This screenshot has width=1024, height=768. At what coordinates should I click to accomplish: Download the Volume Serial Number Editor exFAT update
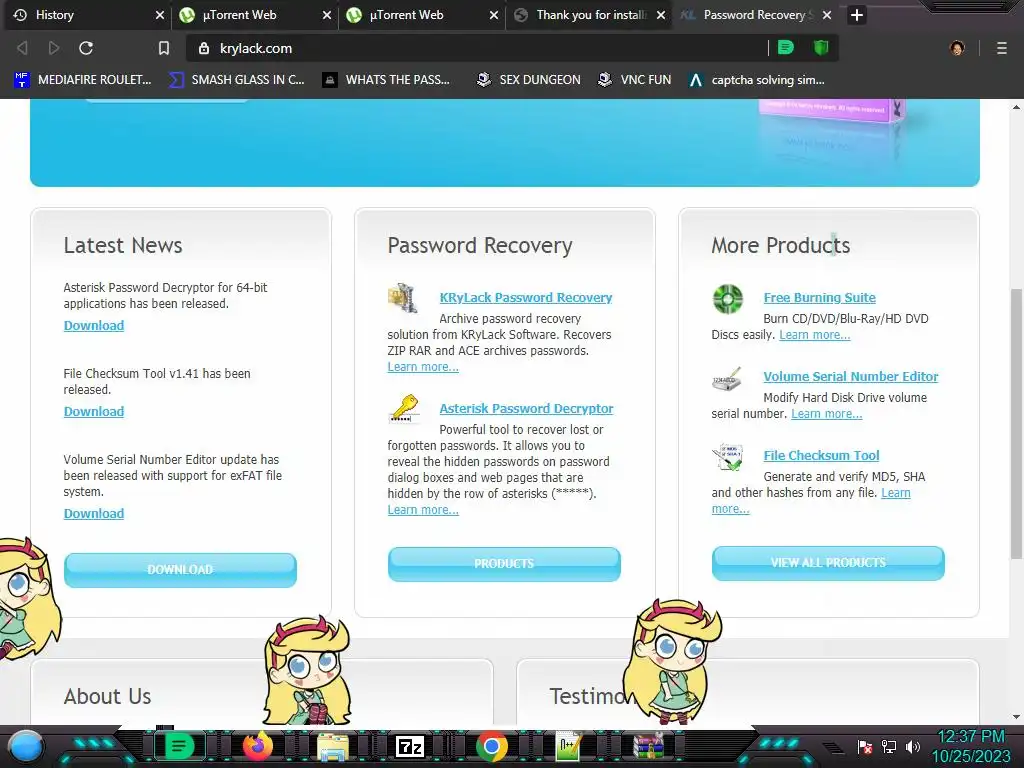click(x=94, y=513)
